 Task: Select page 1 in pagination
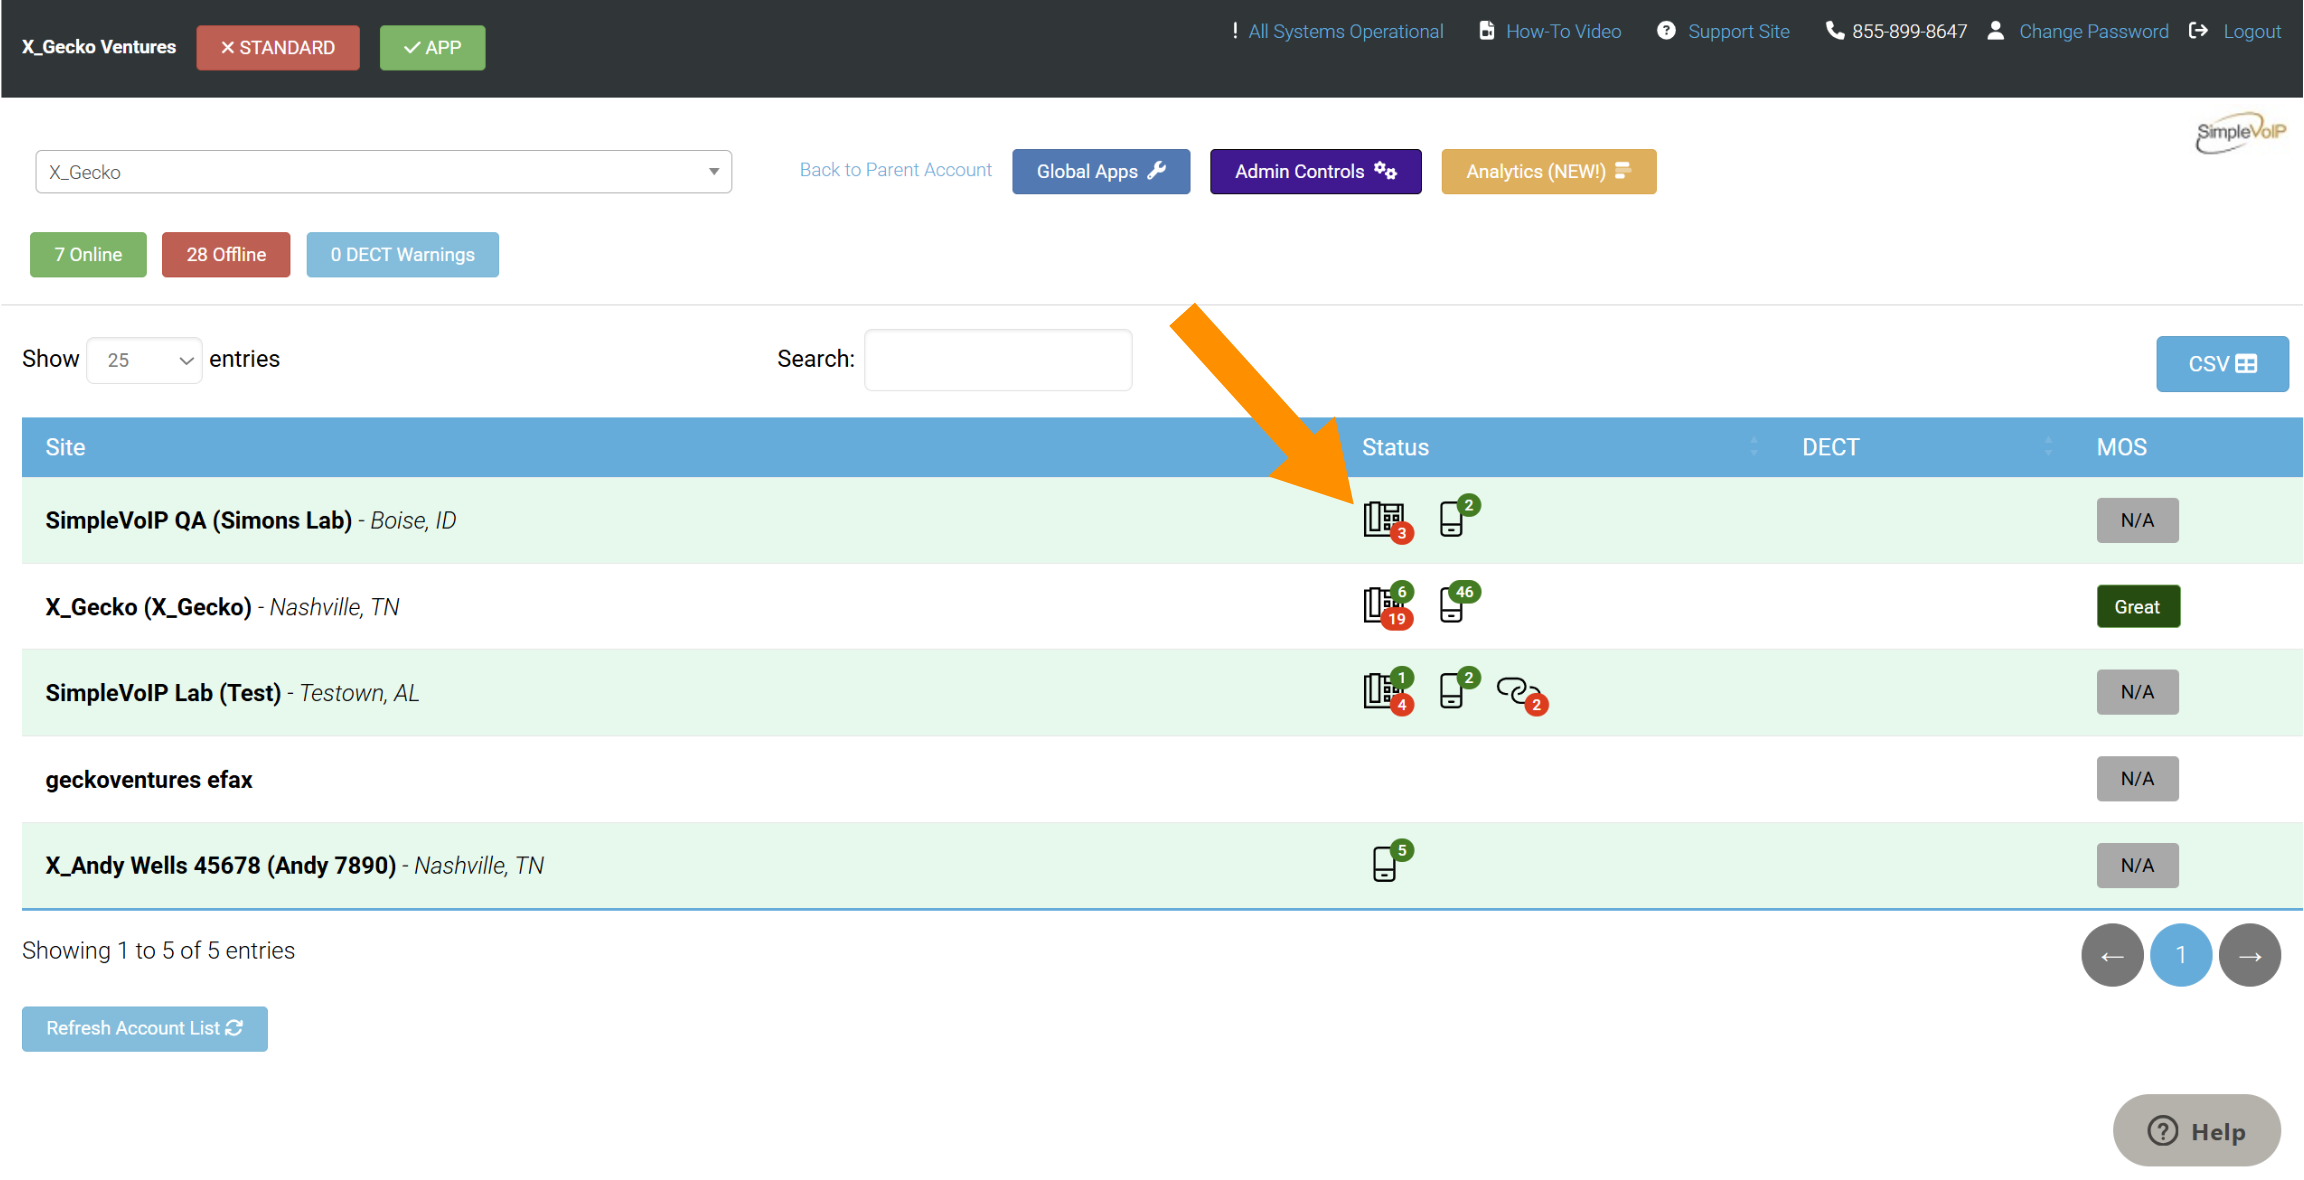2181,955
